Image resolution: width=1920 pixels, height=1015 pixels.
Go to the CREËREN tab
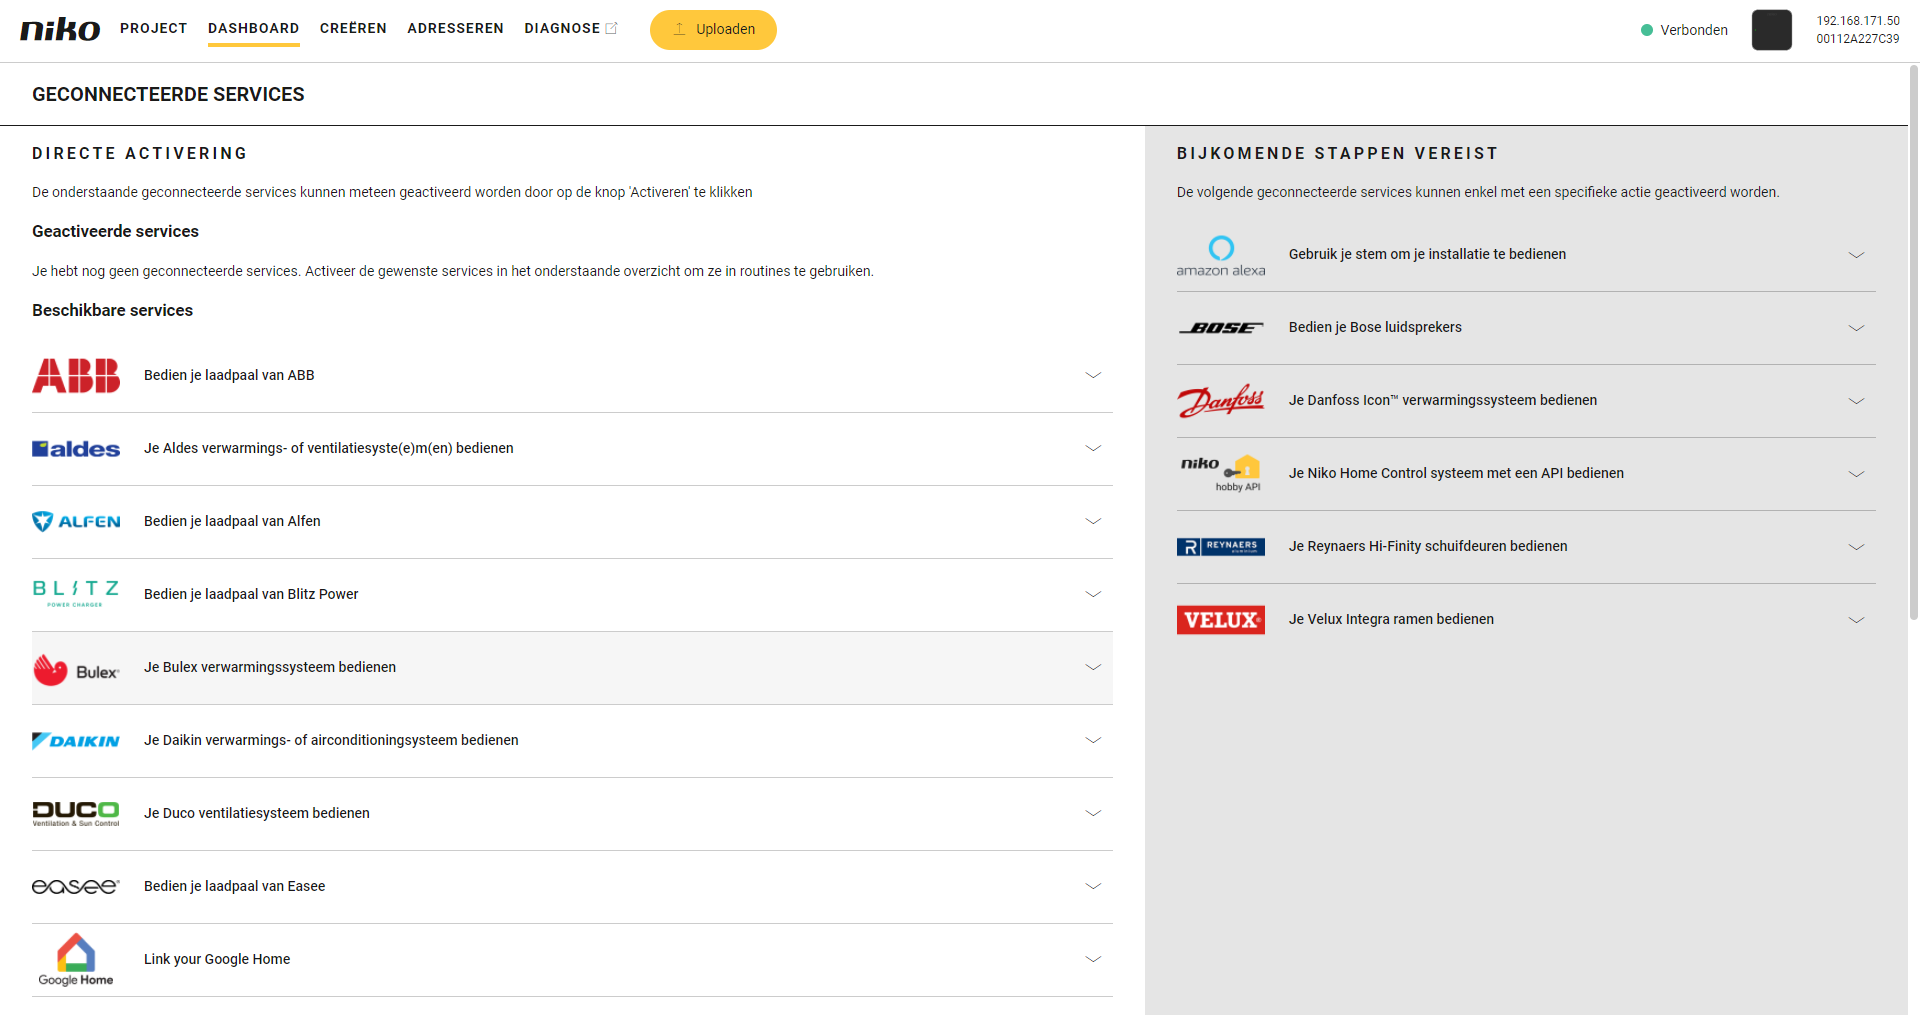353,28
